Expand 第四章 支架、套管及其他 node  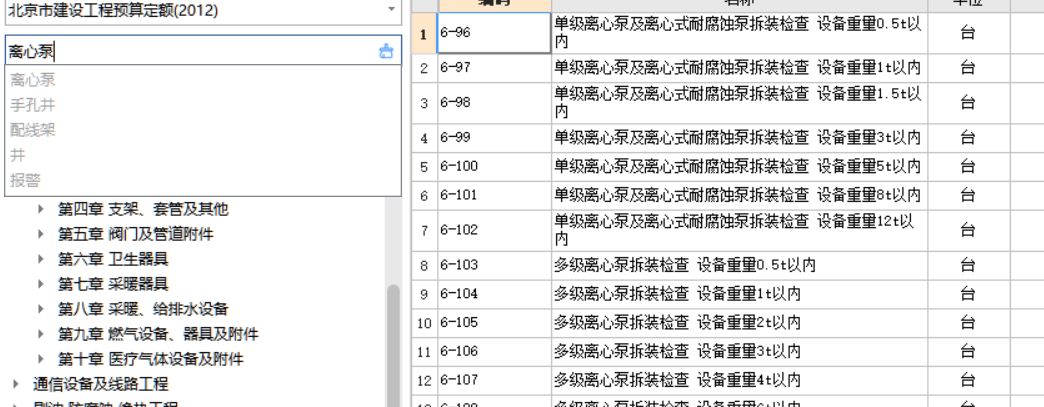[x=41, y=209]
